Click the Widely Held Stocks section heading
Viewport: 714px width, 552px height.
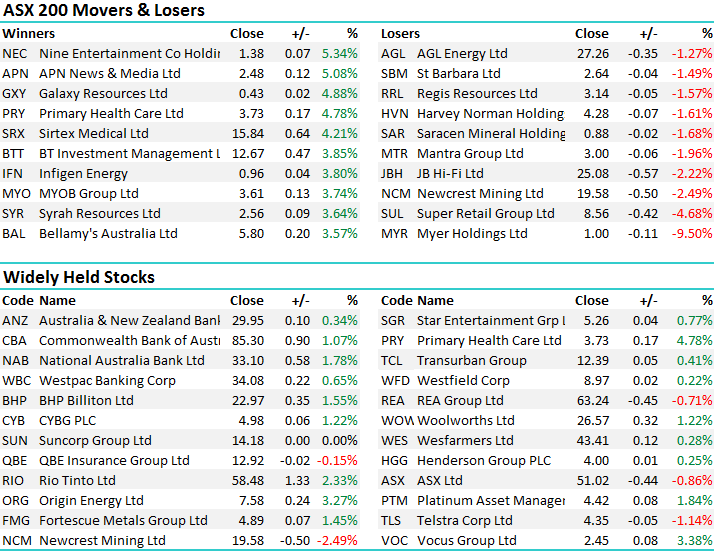[79, 277]
